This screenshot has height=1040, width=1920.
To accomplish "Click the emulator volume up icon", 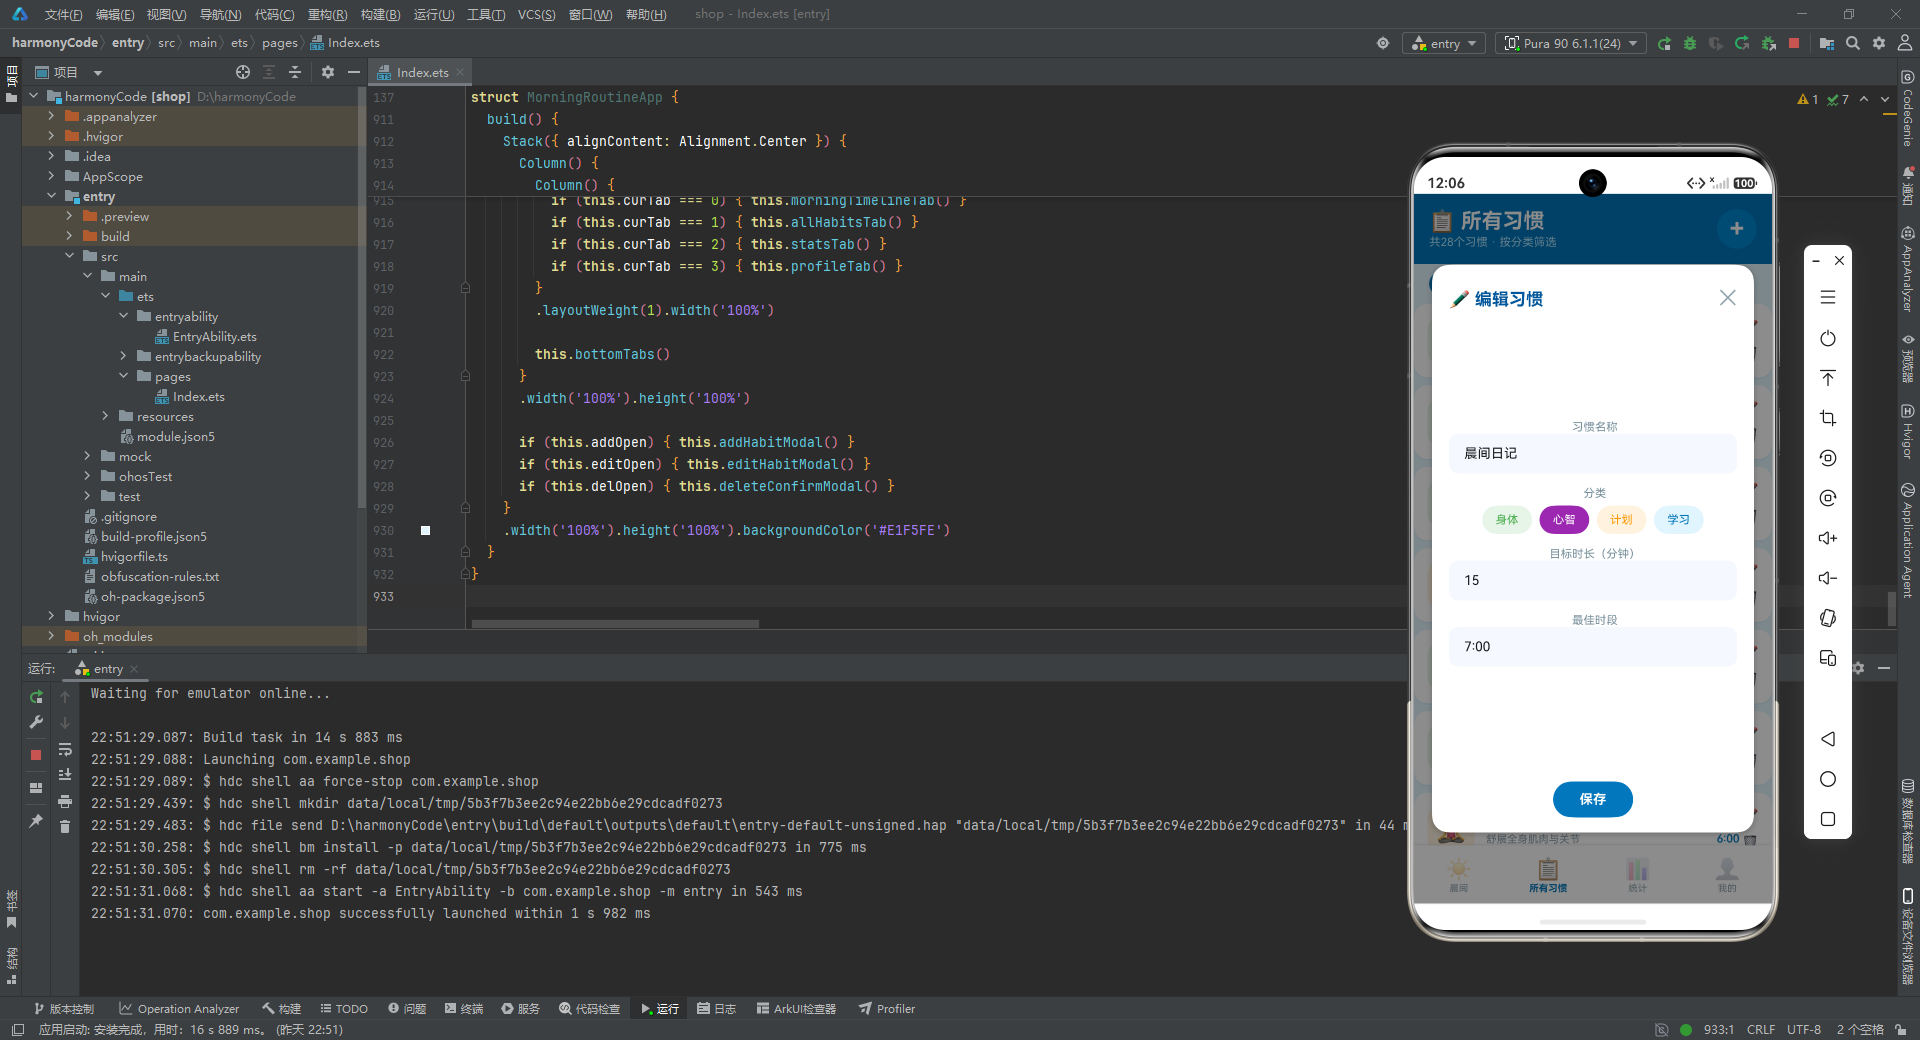I will point(1828,538).
